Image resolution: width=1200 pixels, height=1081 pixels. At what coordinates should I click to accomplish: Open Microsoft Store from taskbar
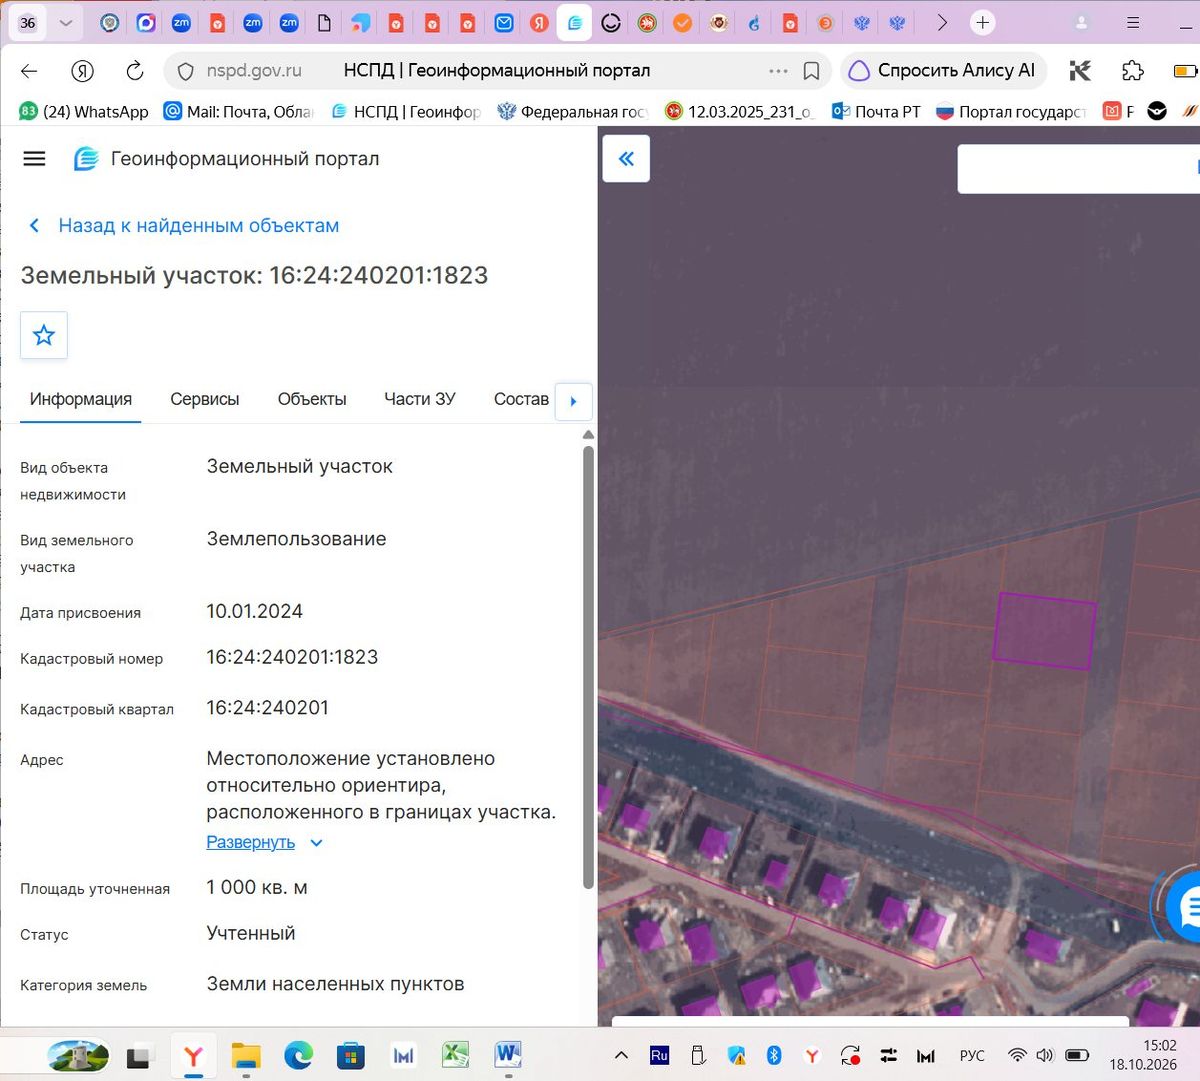pos(350,1055)
